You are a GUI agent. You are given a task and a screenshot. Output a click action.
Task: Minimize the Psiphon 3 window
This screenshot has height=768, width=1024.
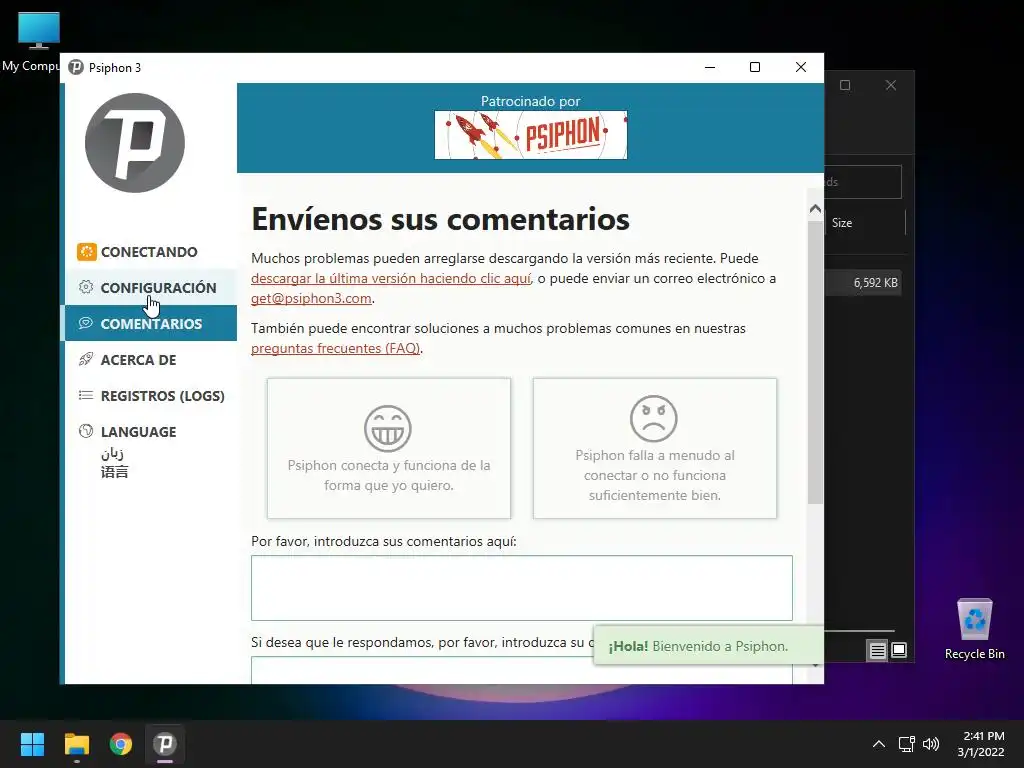[710, 67]
